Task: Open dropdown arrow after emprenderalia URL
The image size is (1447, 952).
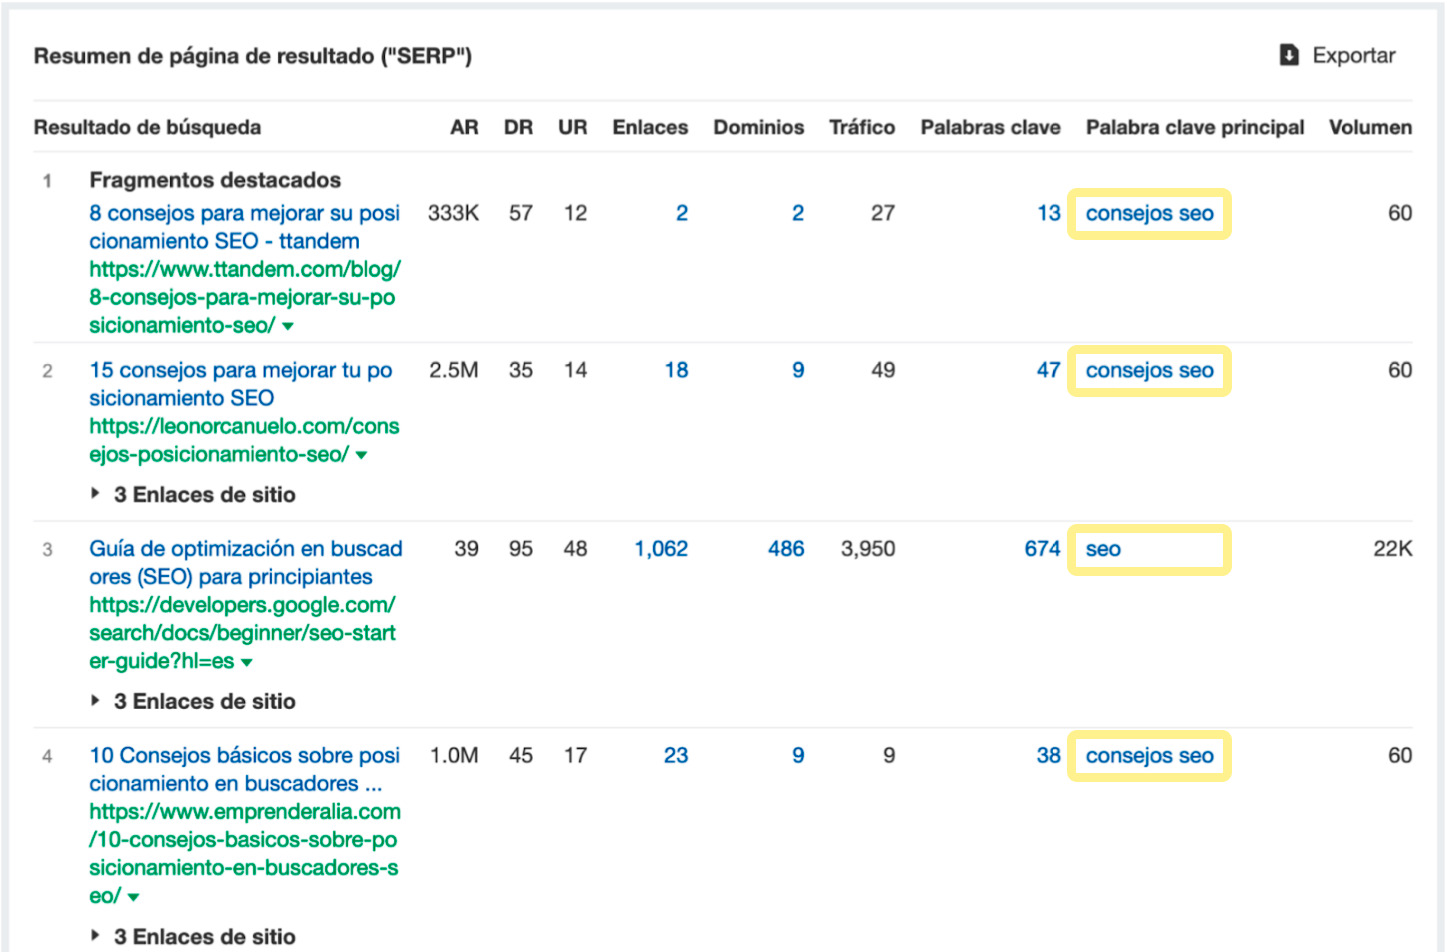Action: [133, 897]
